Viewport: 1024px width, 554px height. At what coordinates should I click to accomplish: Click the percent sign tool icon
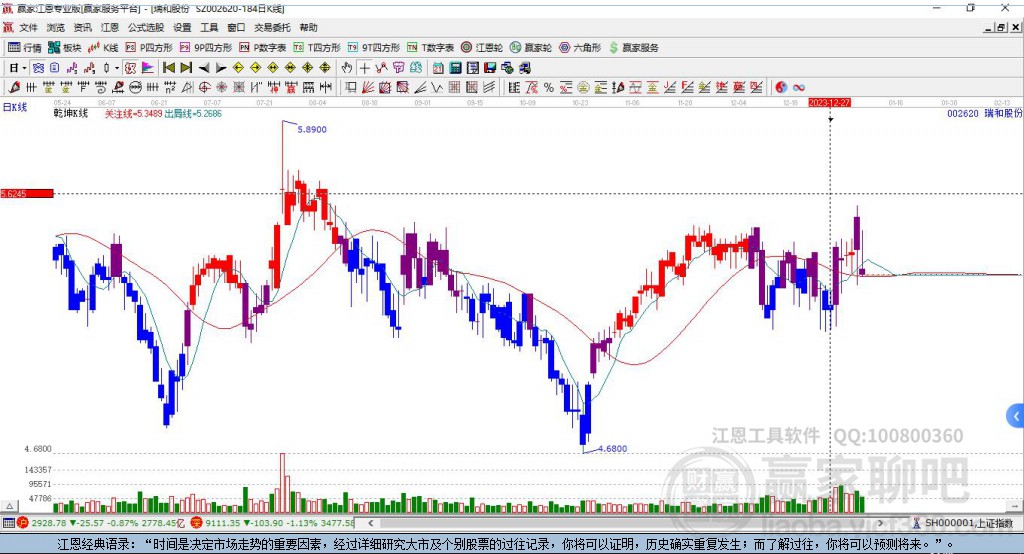click(x=549, y=88)
